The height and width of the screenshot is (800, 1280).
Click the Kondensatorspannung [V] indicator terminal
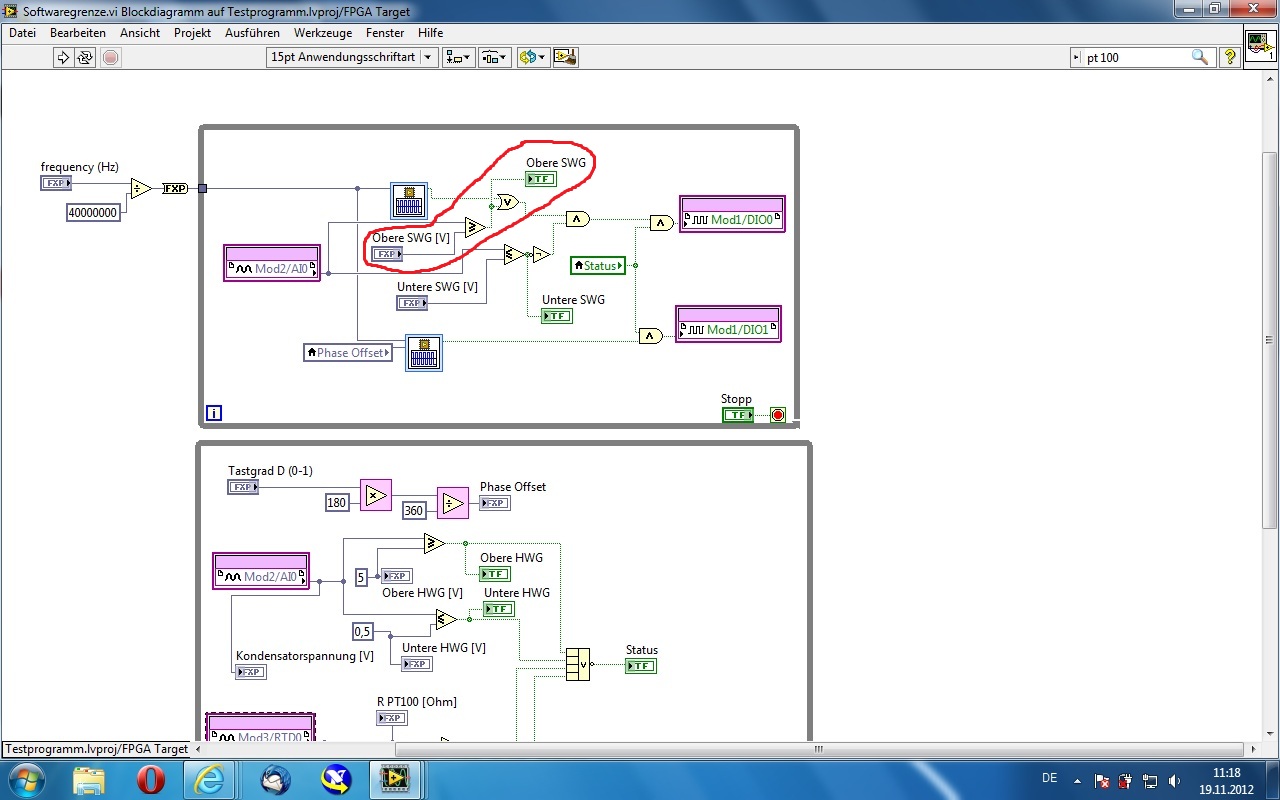pyautogui.click(x=251, y=672)
